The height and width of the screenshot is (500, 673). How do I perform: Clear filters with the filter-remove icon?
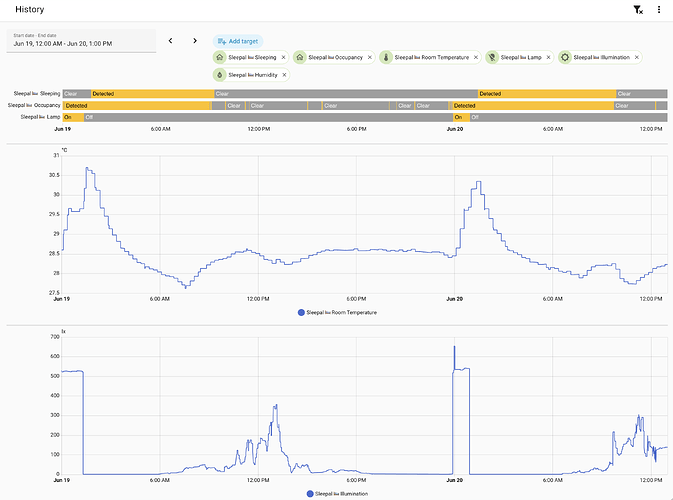point(638,9)
